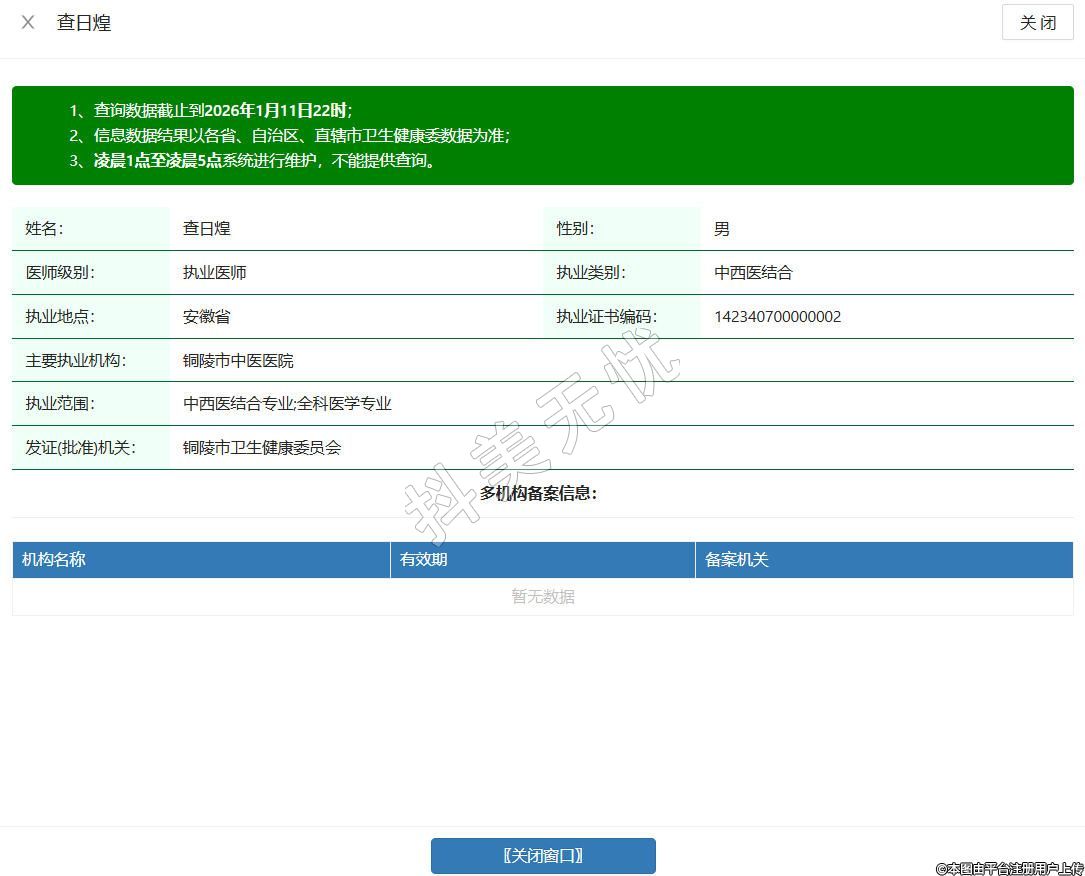Click the blue 【关闭窗口】 button
Screen dimensions: 1085x876
(543, 856)
